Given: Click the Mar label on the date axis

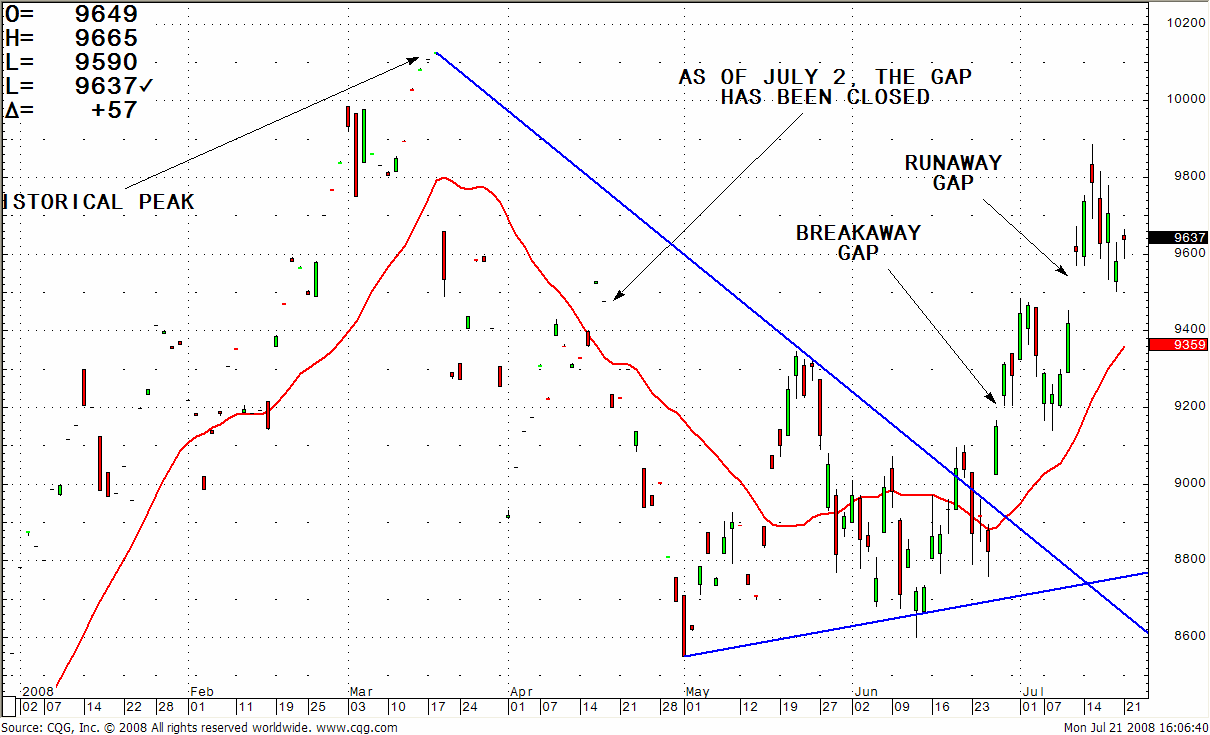Looking at the screenshot, I should pyautogui.click(x=356, y=691).
